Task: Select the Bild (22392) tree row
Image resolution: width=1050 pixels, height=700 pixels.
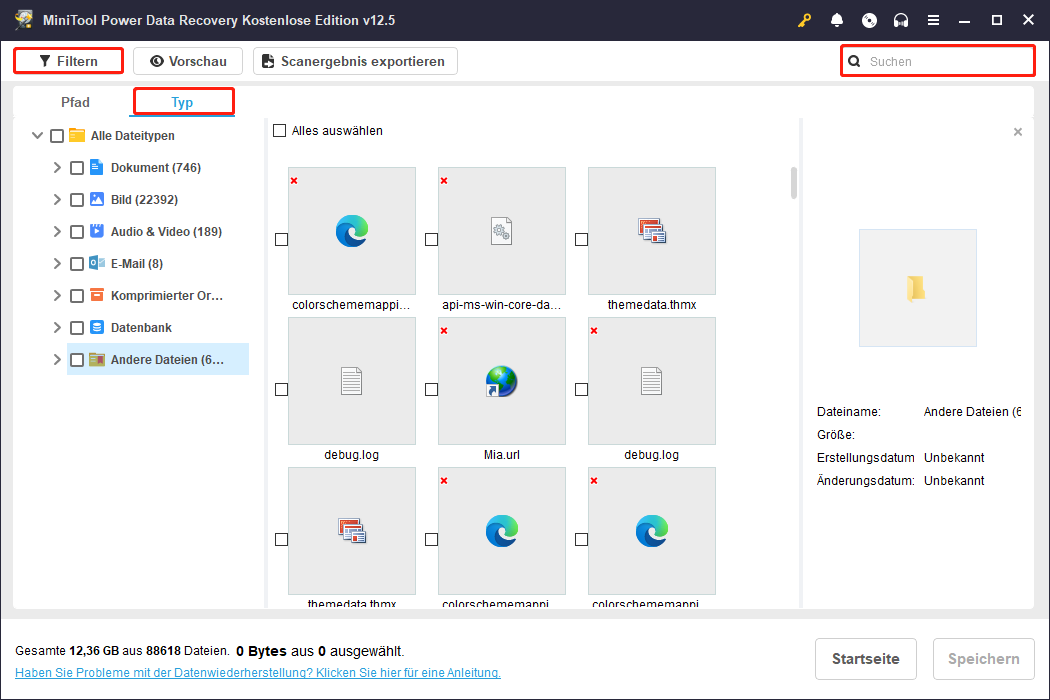Action: point(158,200)
